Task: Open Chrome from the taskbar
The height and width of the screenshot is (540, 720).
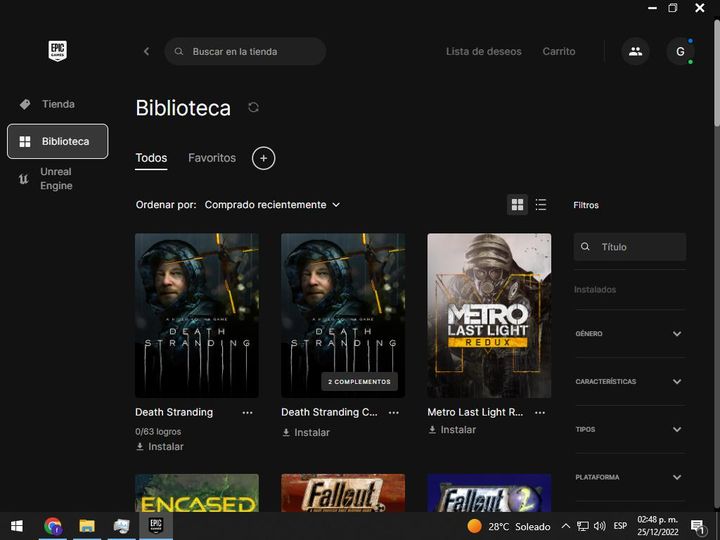Action: pos(53,526)
